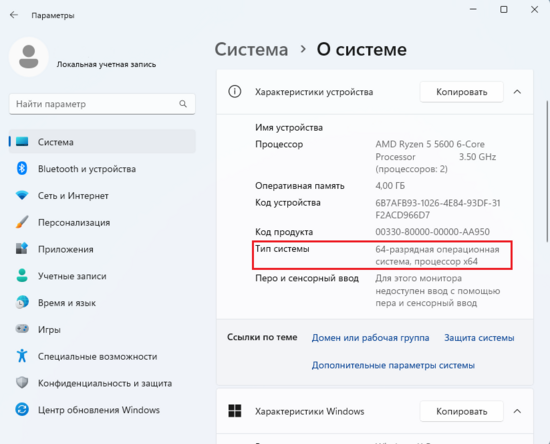
Task: Open Дополнительные параметры системы link
Action: click(x=393, y=365)
